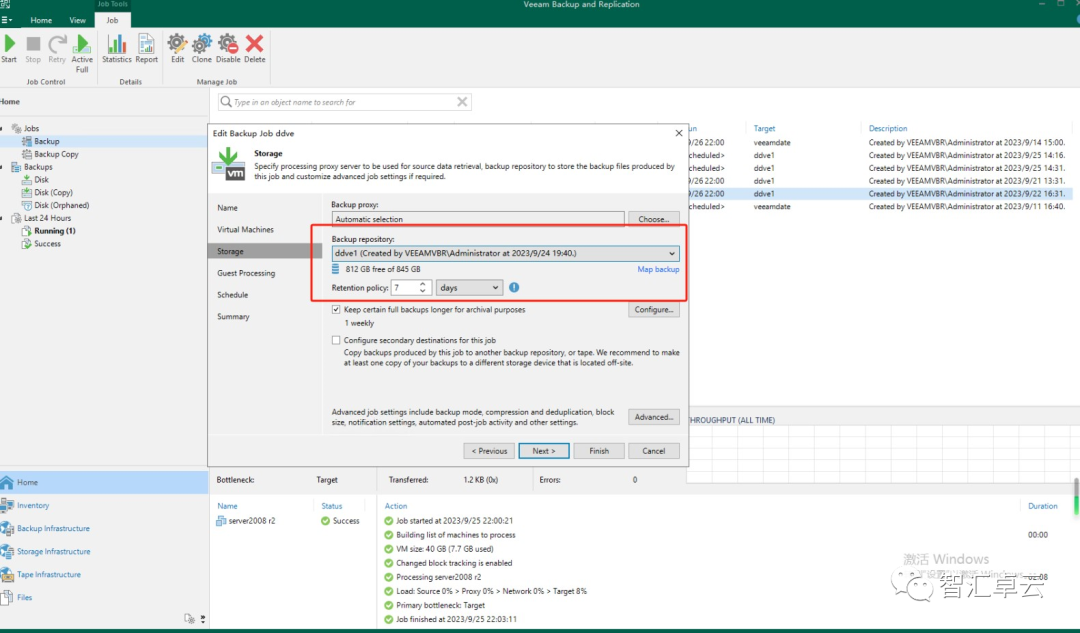1080x633 pixels.
Task: Open the Inventory view
Action: click(33, 505)
